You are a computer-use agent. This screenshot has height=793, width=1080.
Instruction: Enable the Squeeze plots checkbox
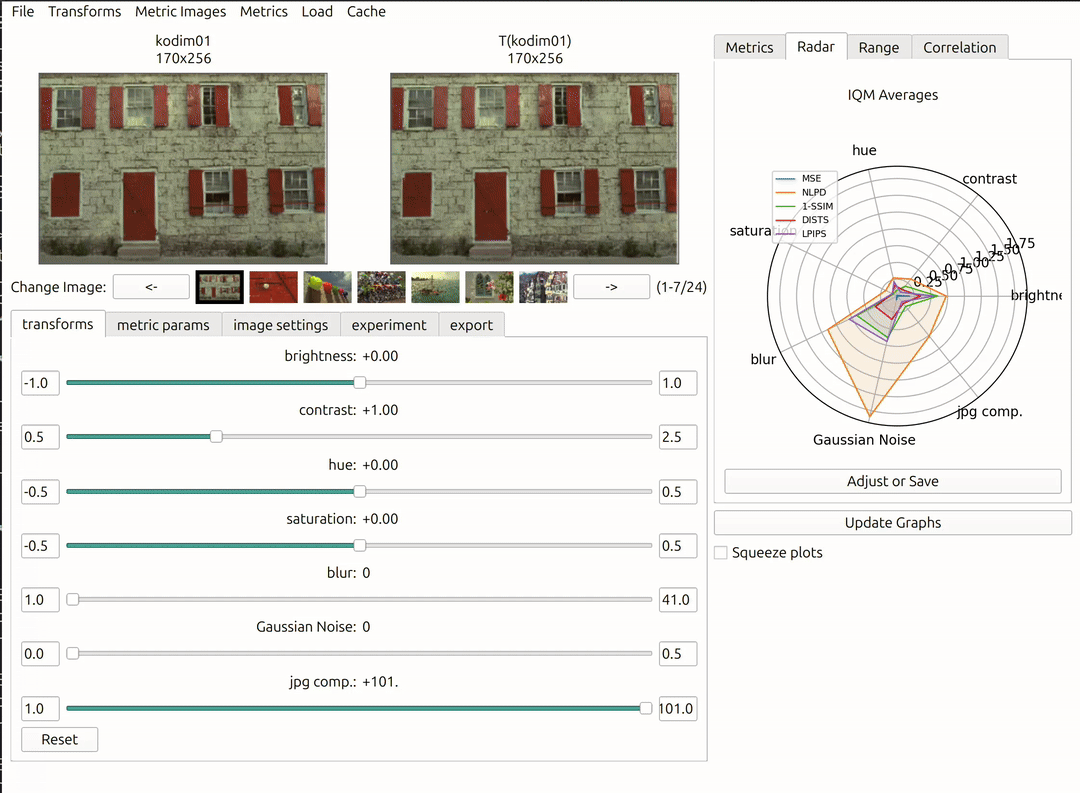(721, 553)
